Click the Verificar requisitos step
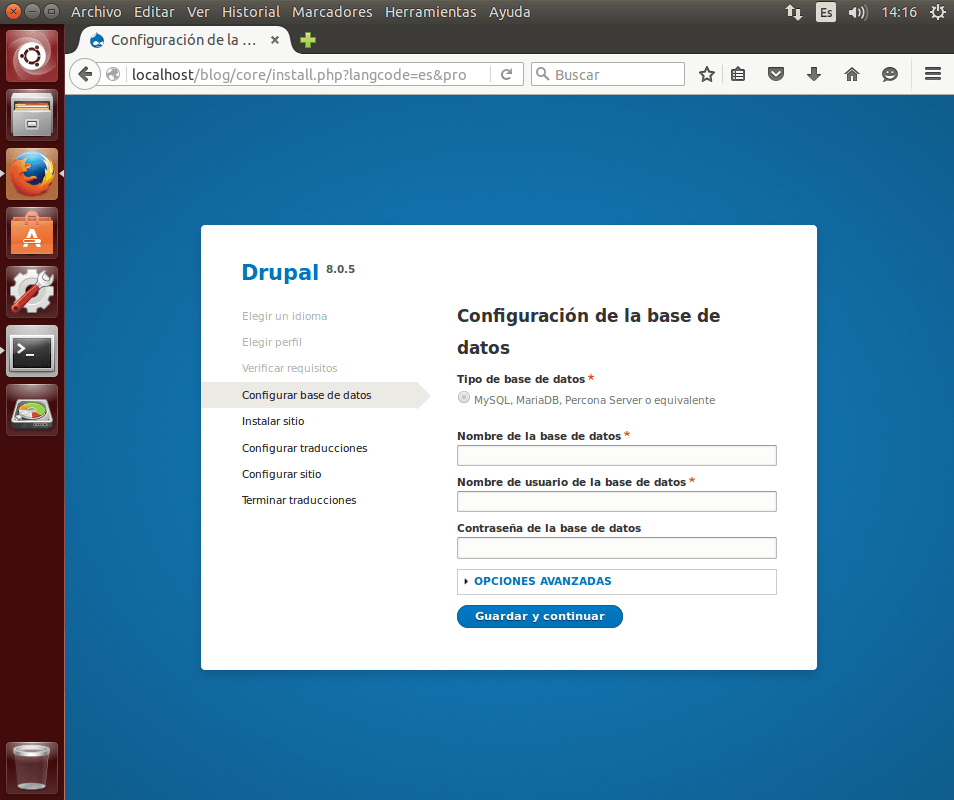This screenshot has height=800, width=954. tap(289, 368)
